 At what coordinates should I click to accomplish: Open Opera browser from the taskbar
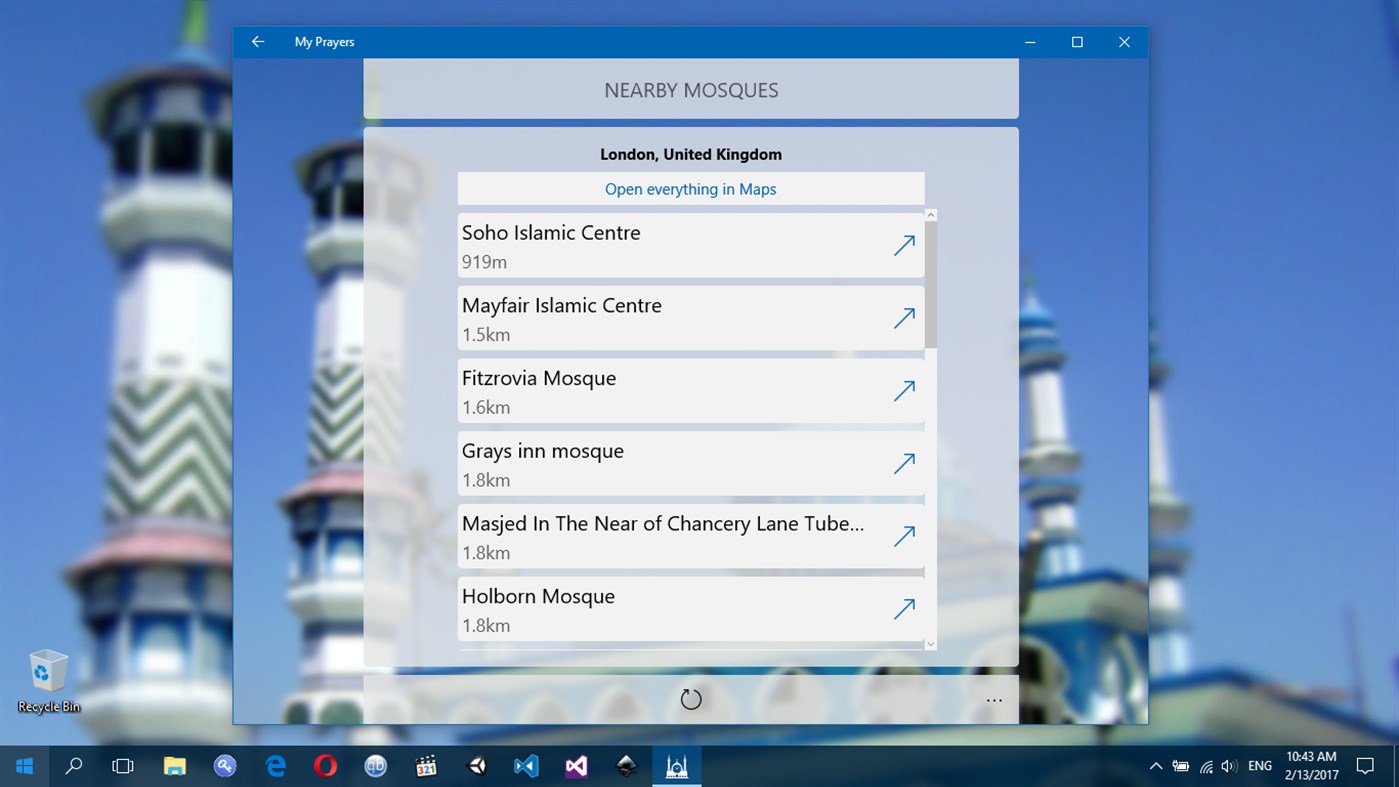[325, 766]
